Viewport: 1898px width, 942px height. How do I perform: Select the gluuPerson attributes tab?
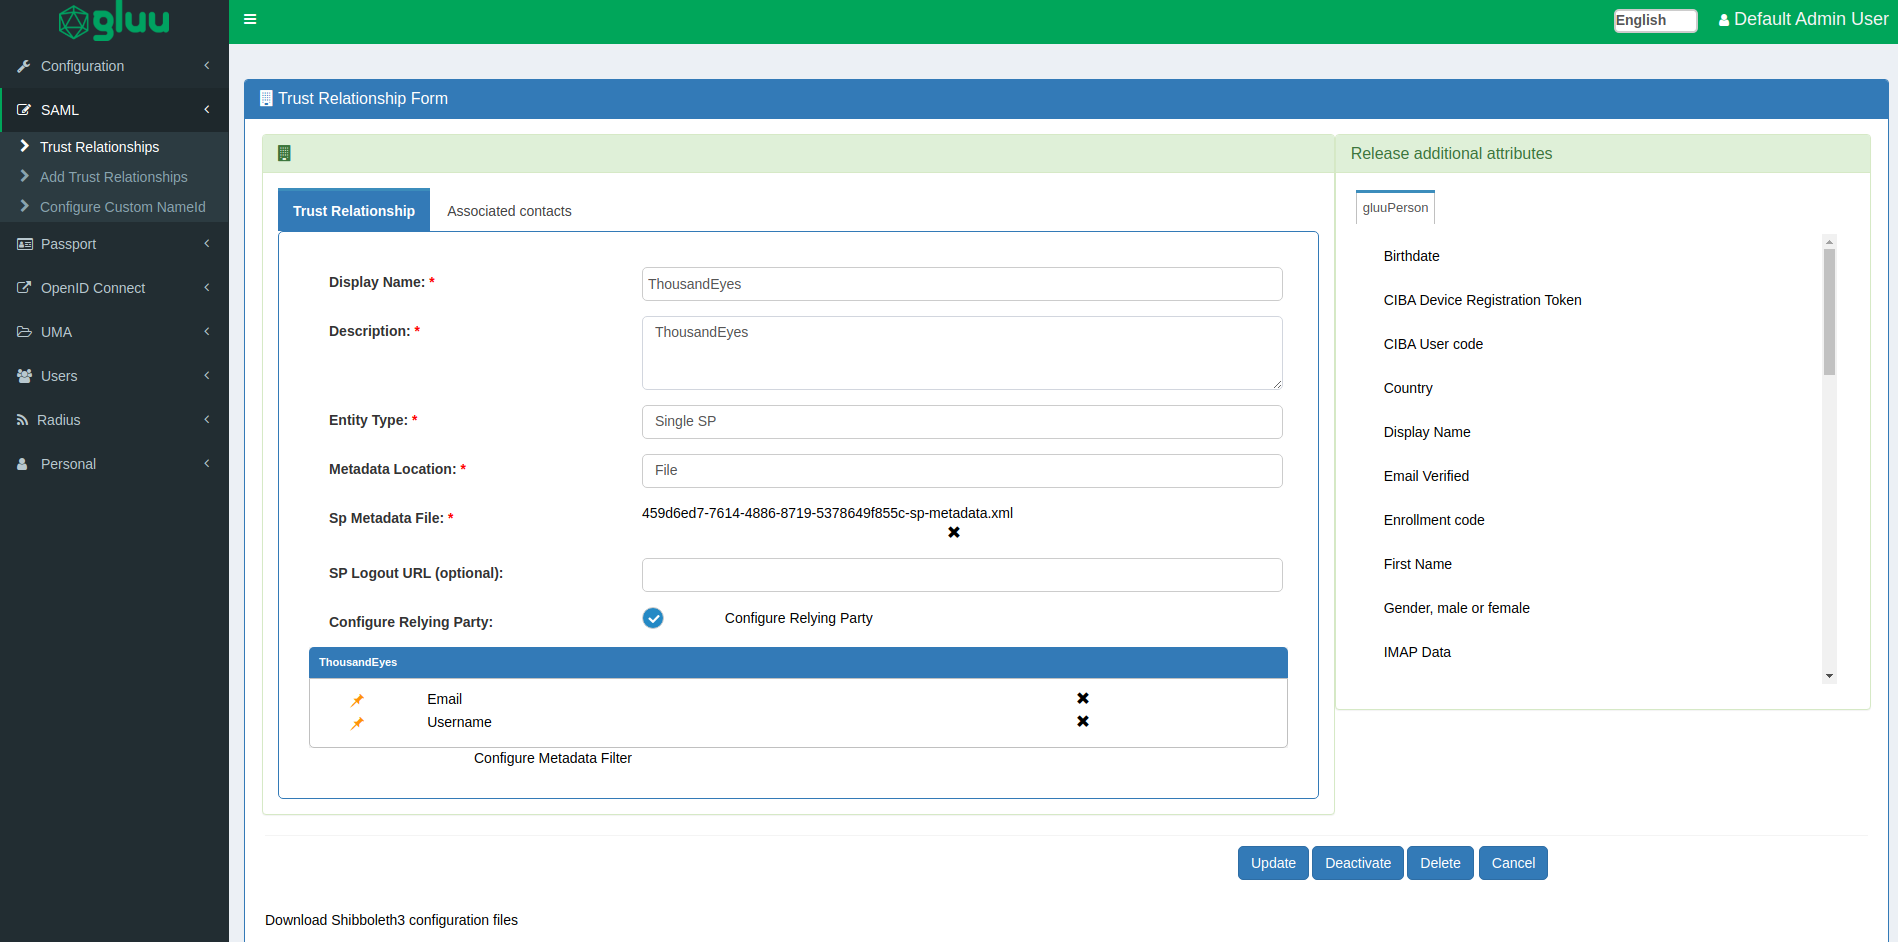(x=1395, y=208)
